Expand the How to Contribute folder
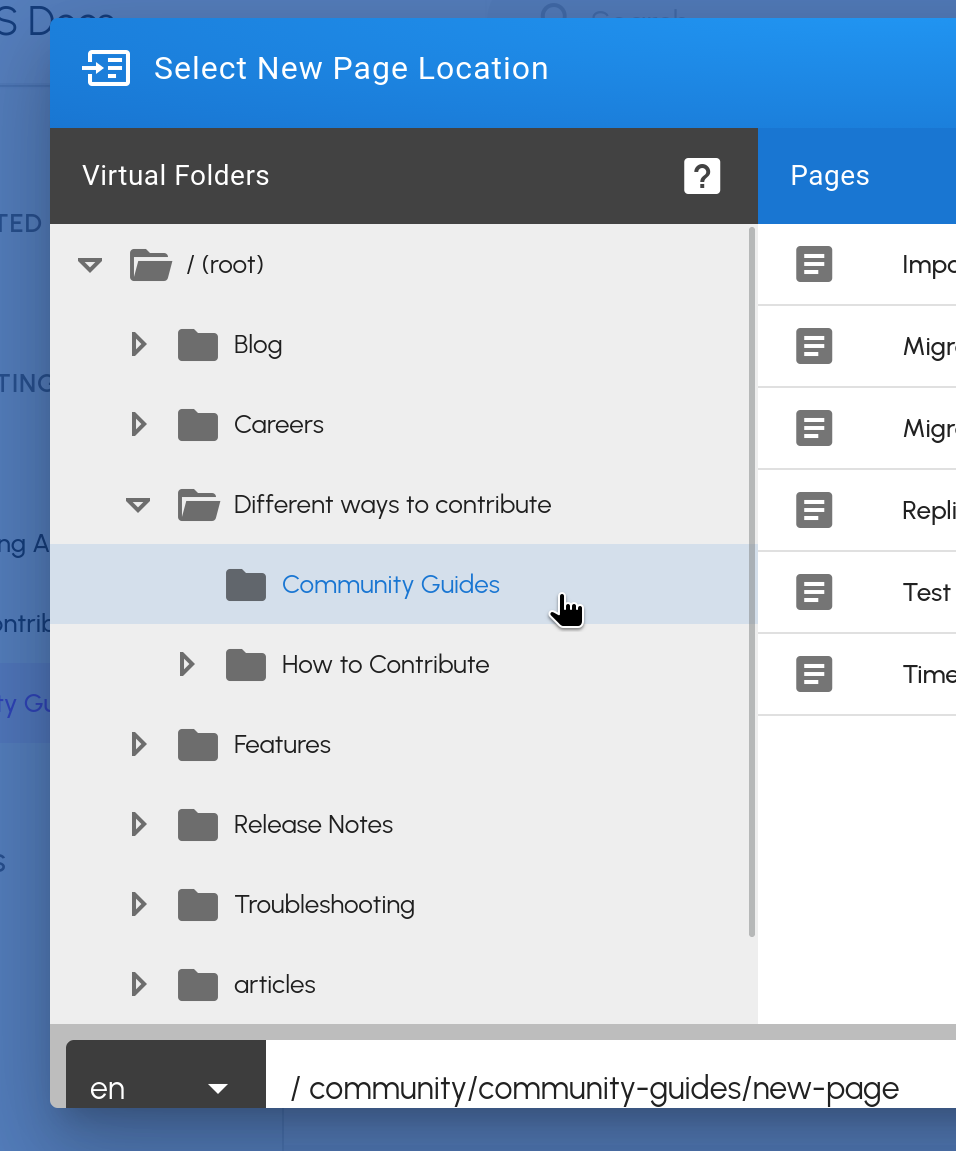The width and height of the screenshot is (956, 1151). click(x=187, y=665)
